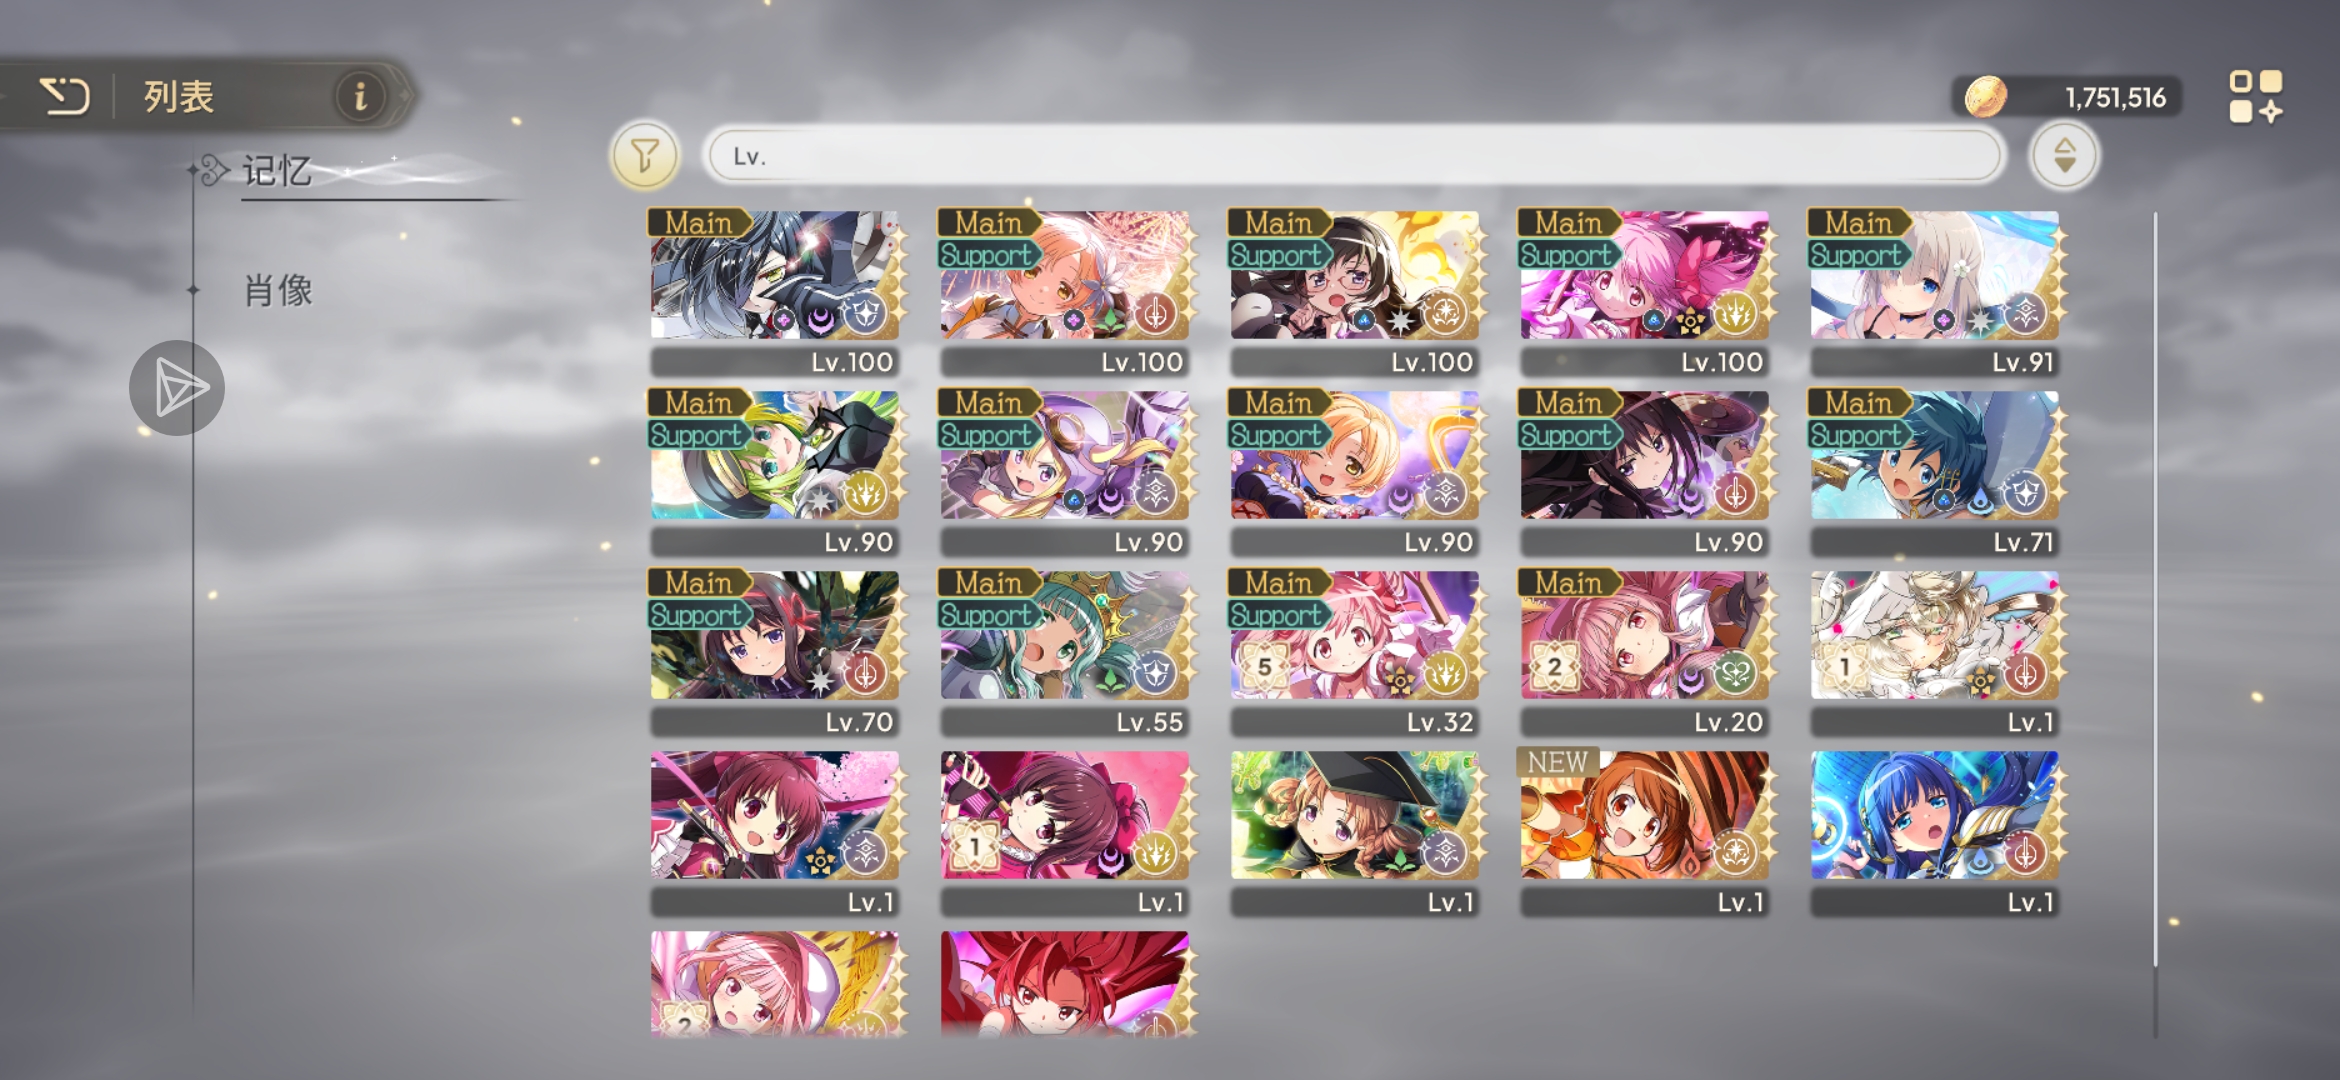Switch to the 肖像 tab

pyautogui.click(x=278, y=291)
